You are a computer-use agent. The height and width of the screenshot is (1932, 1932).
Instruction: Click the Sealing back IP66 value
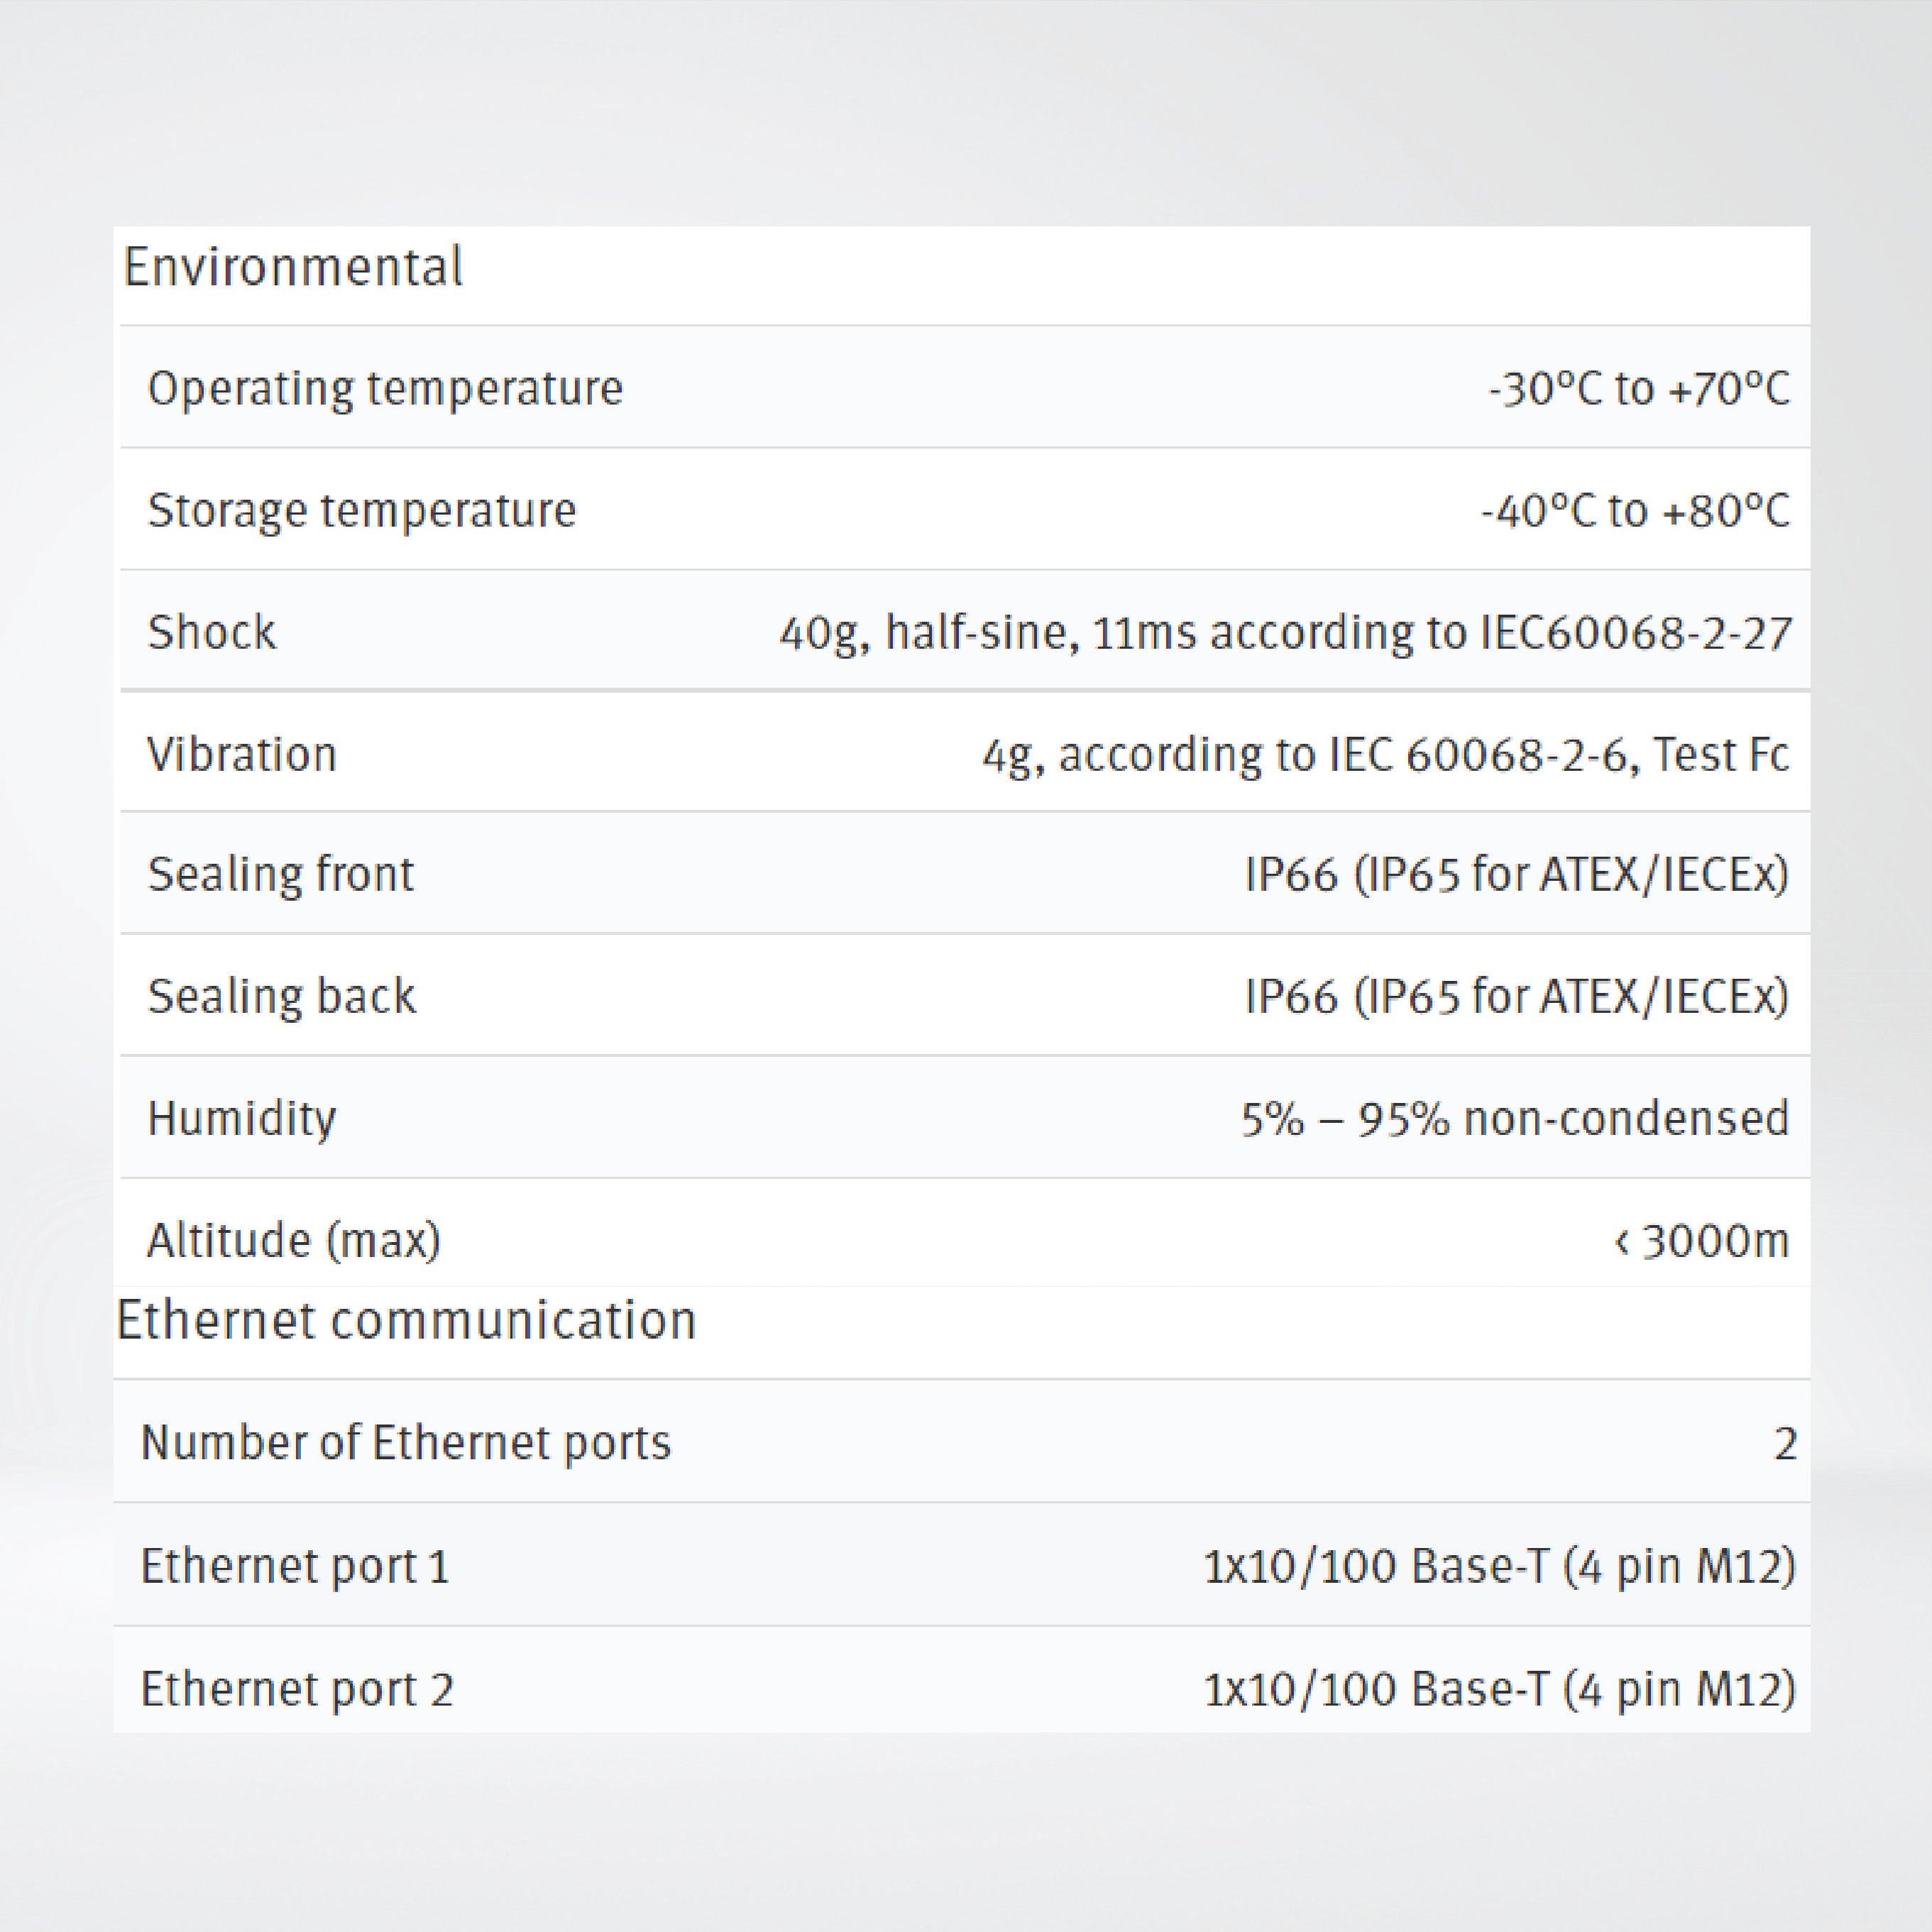[1516, 997]
